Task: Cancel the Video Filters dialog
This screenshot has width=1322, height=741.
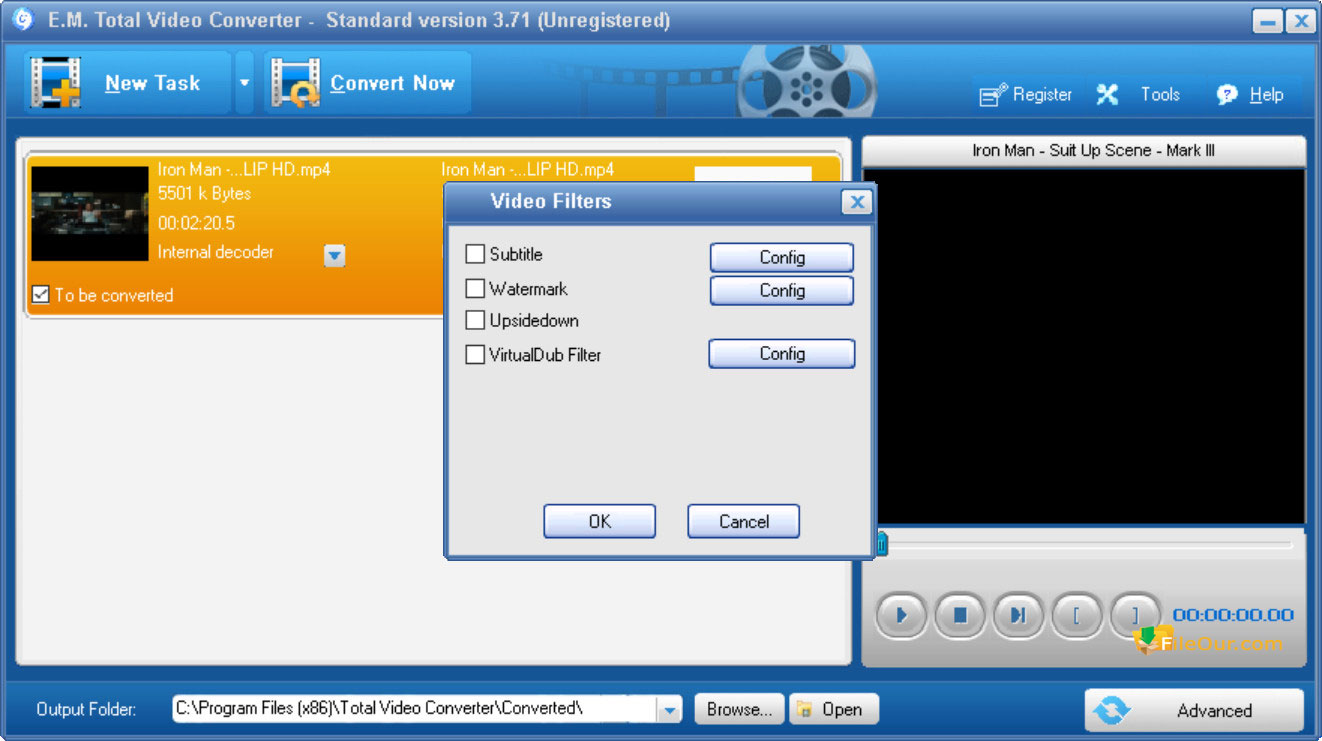Action: point(744,521)
